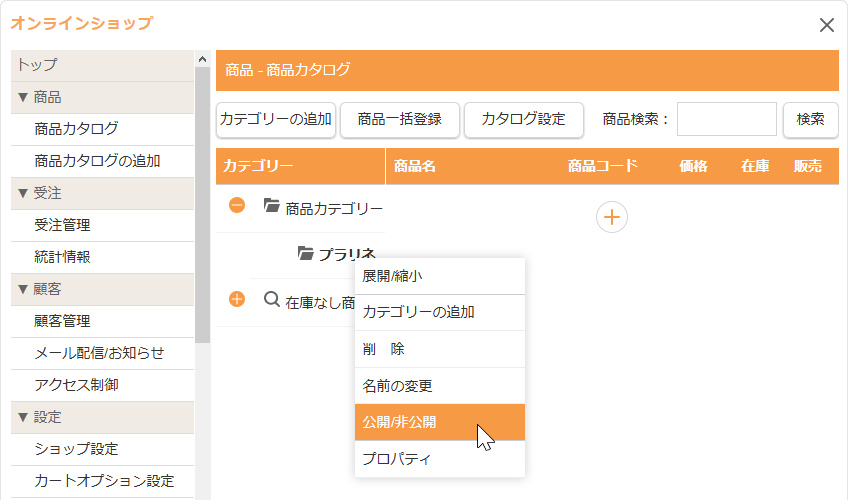The width and height of the screenshot is (848, 500).
Task: Expand 在庫なし商品 with the plus icon
Action: (x=237, y=299)
